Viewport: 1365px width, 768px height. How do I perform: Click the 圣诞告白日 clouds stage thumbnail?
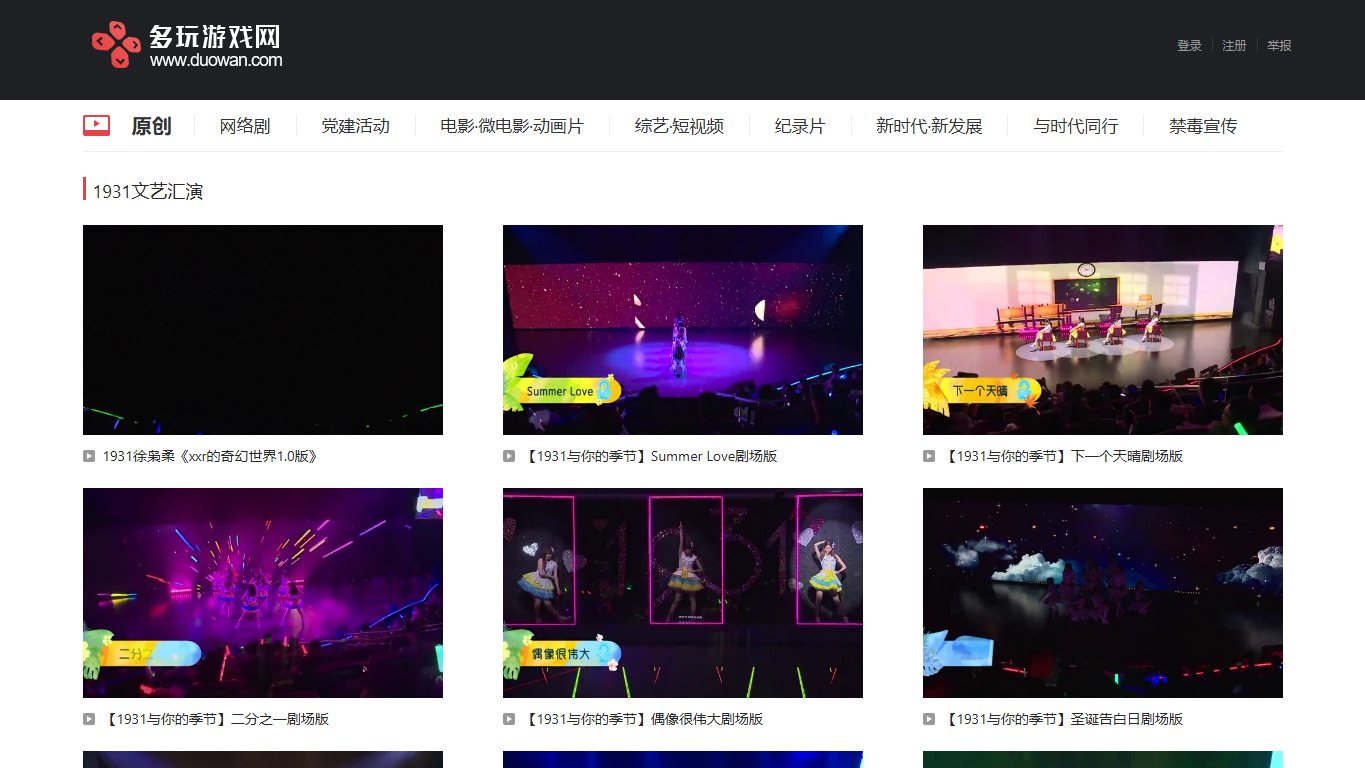coord(1103,593)
